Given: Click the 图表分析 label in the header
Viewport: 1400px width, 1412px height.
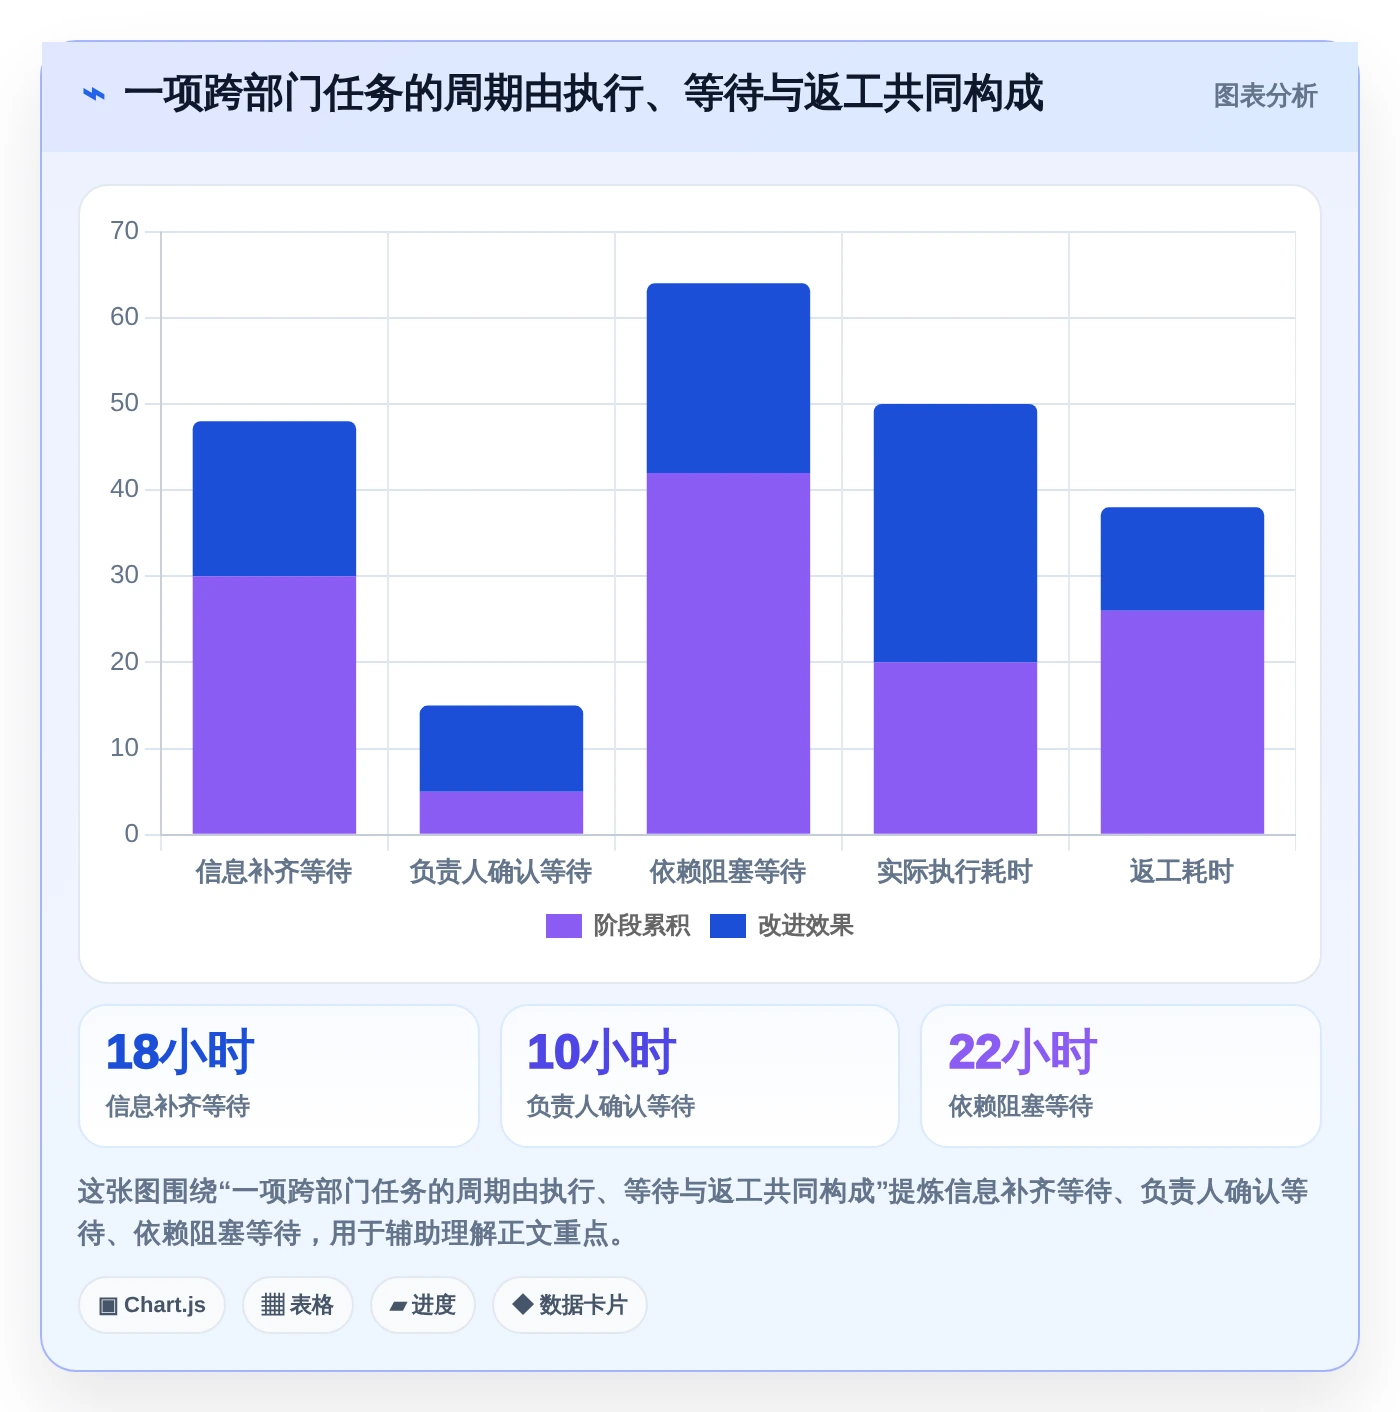Looking at the screenshot, I should 1265,96.
